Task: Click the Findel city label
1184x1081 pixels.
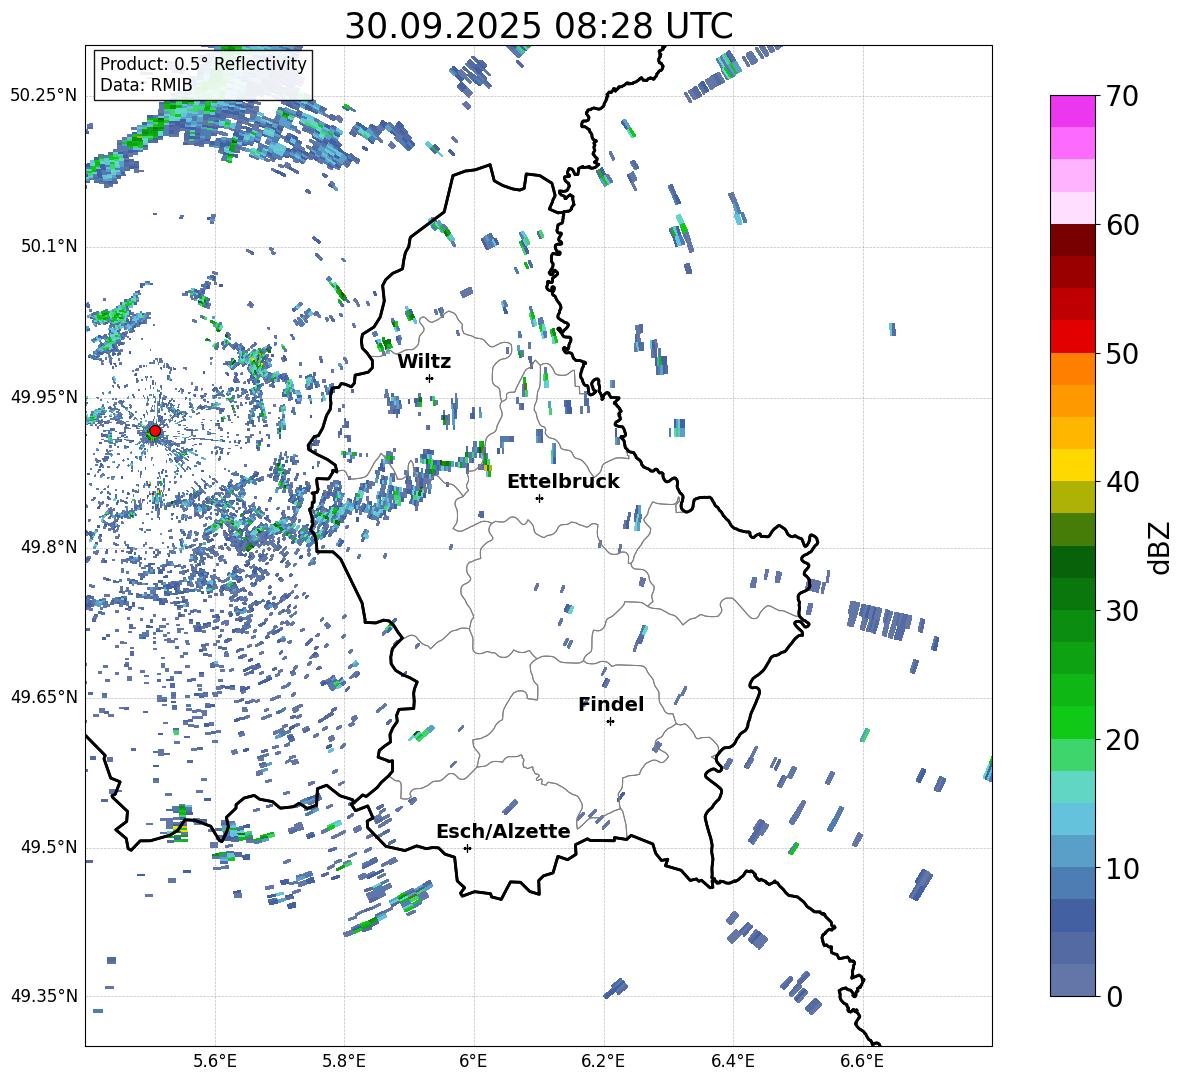Action: coord(611,704)
